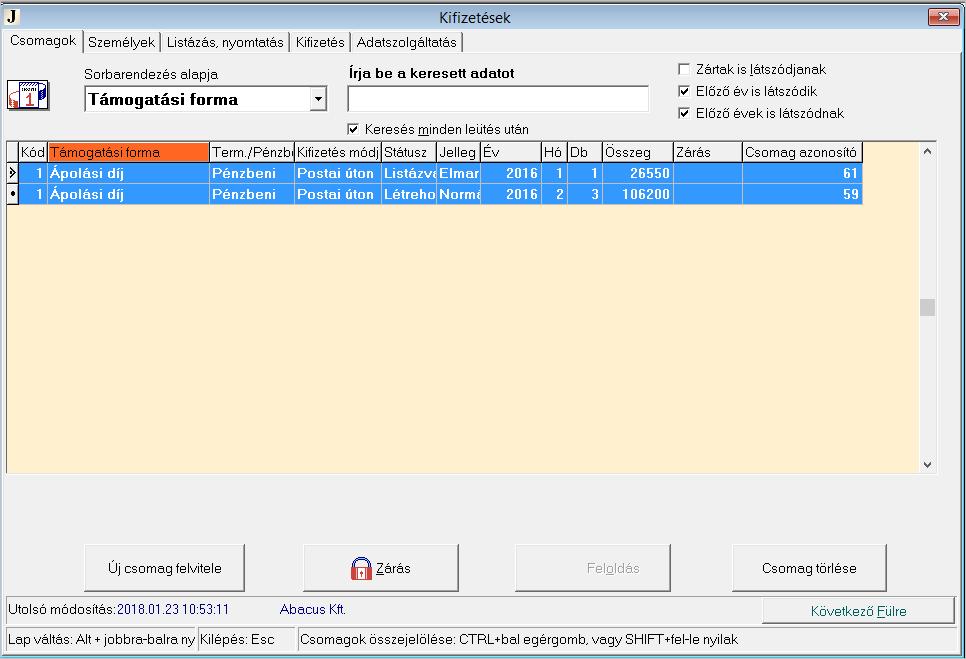The height and width of the screenshot is (659, 966).
Task: Click package identifier 61 cell
Action: click(802, 173)
